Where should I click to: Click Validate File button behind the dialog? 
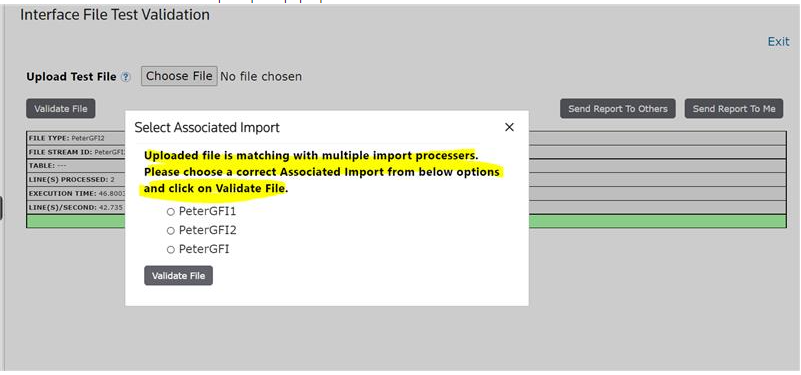61,109
